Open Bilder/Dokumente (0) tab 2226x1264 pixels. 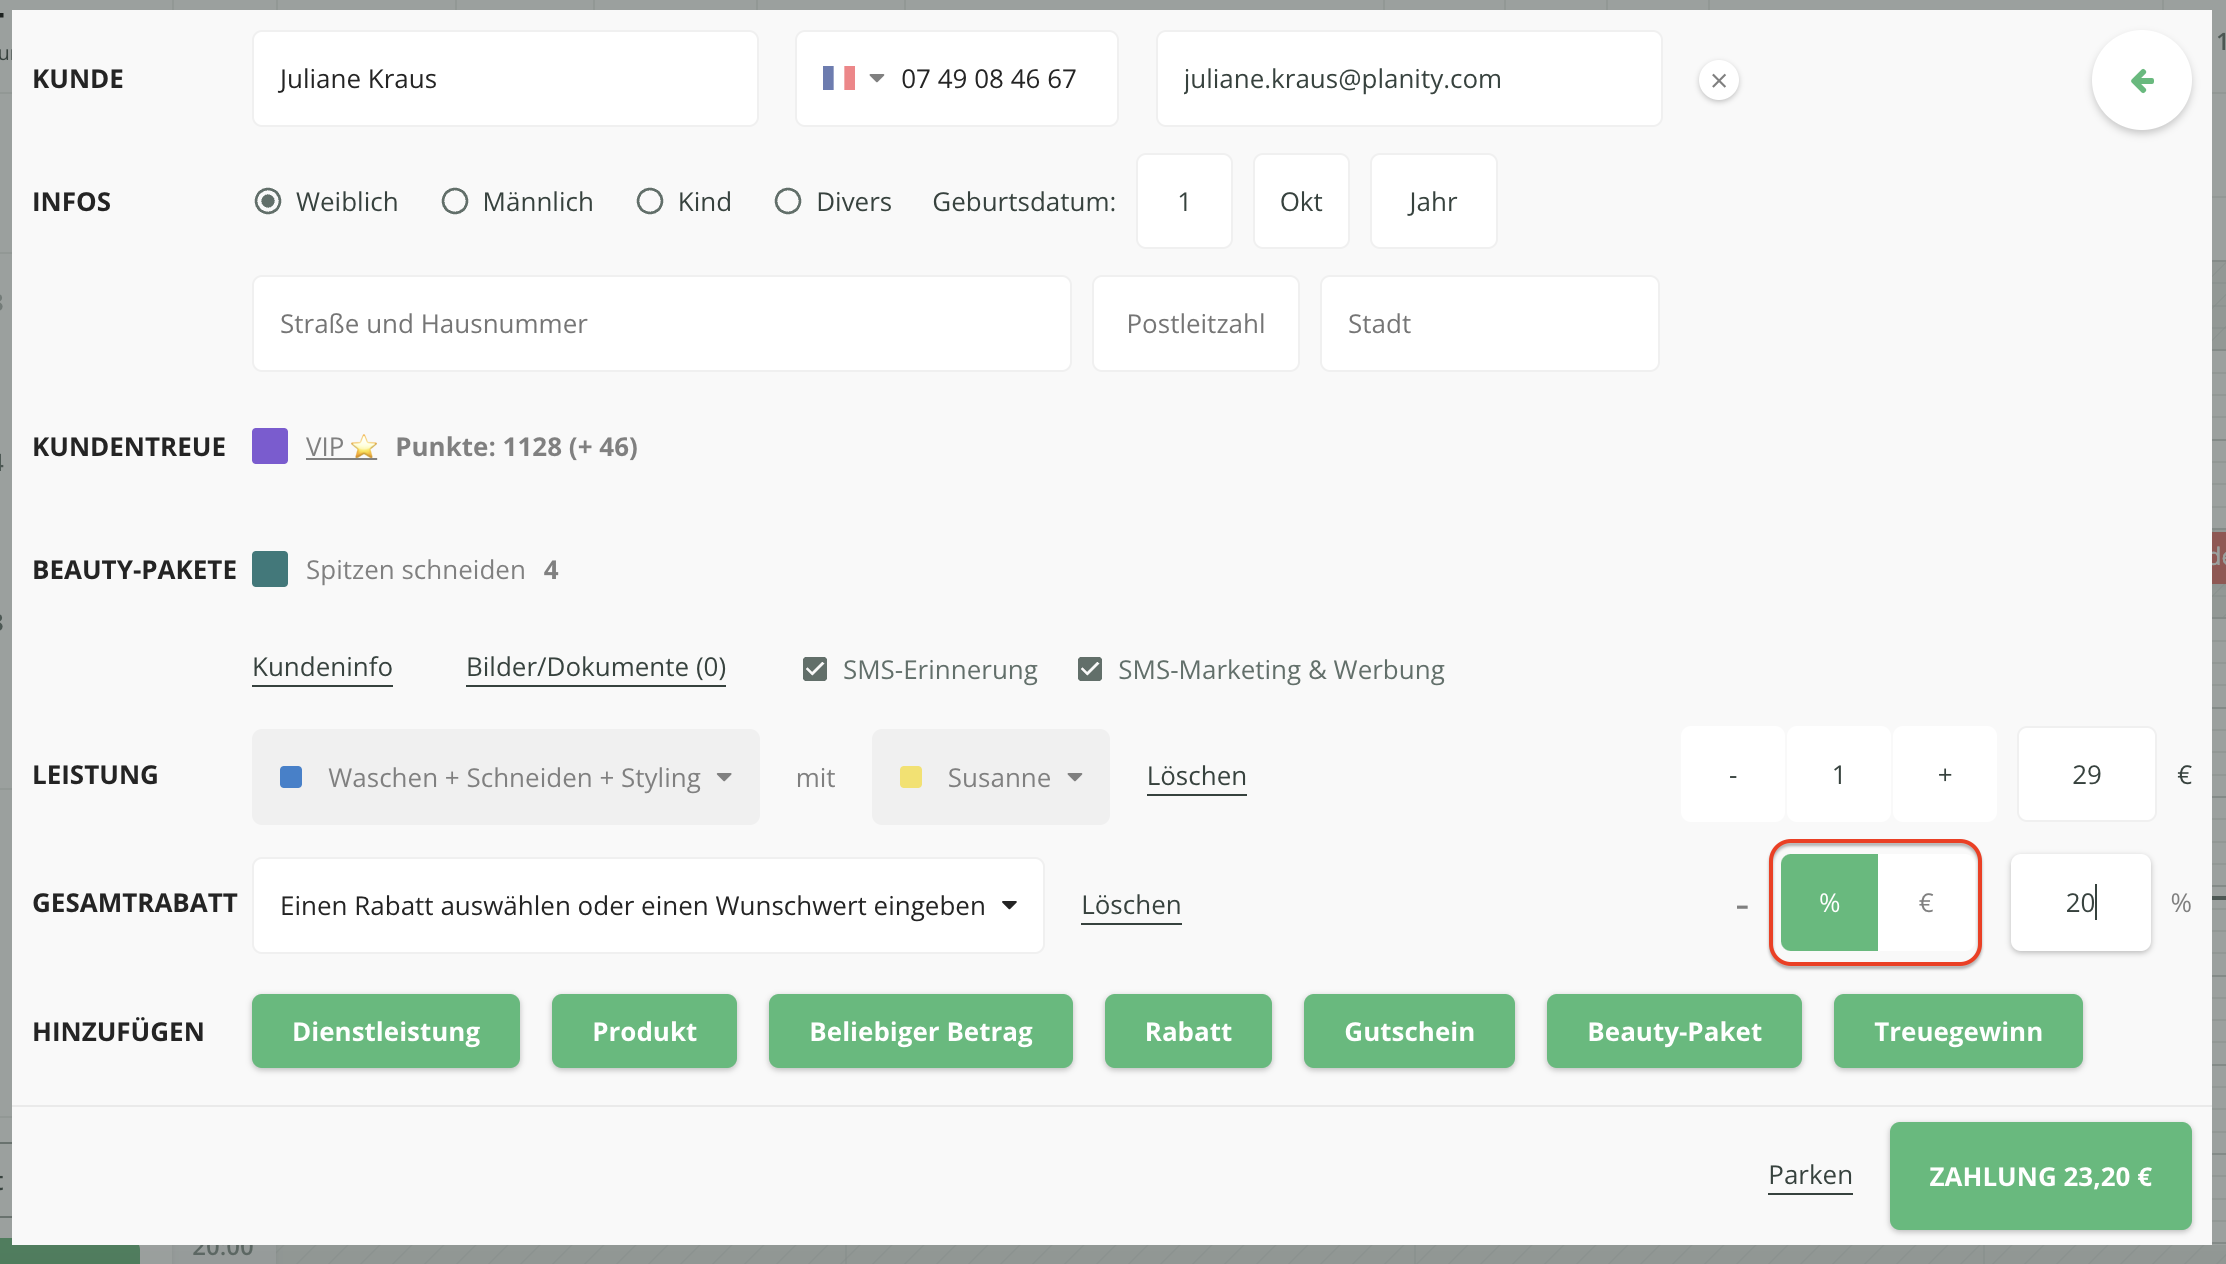click(596, 667)
